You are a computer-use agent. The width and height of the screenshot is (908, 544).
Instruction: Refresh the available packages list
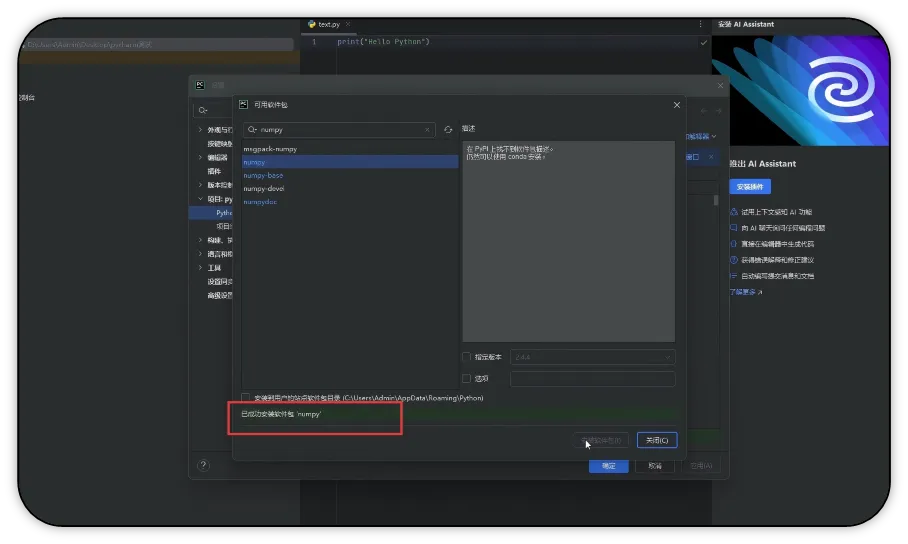click(448, 130)
